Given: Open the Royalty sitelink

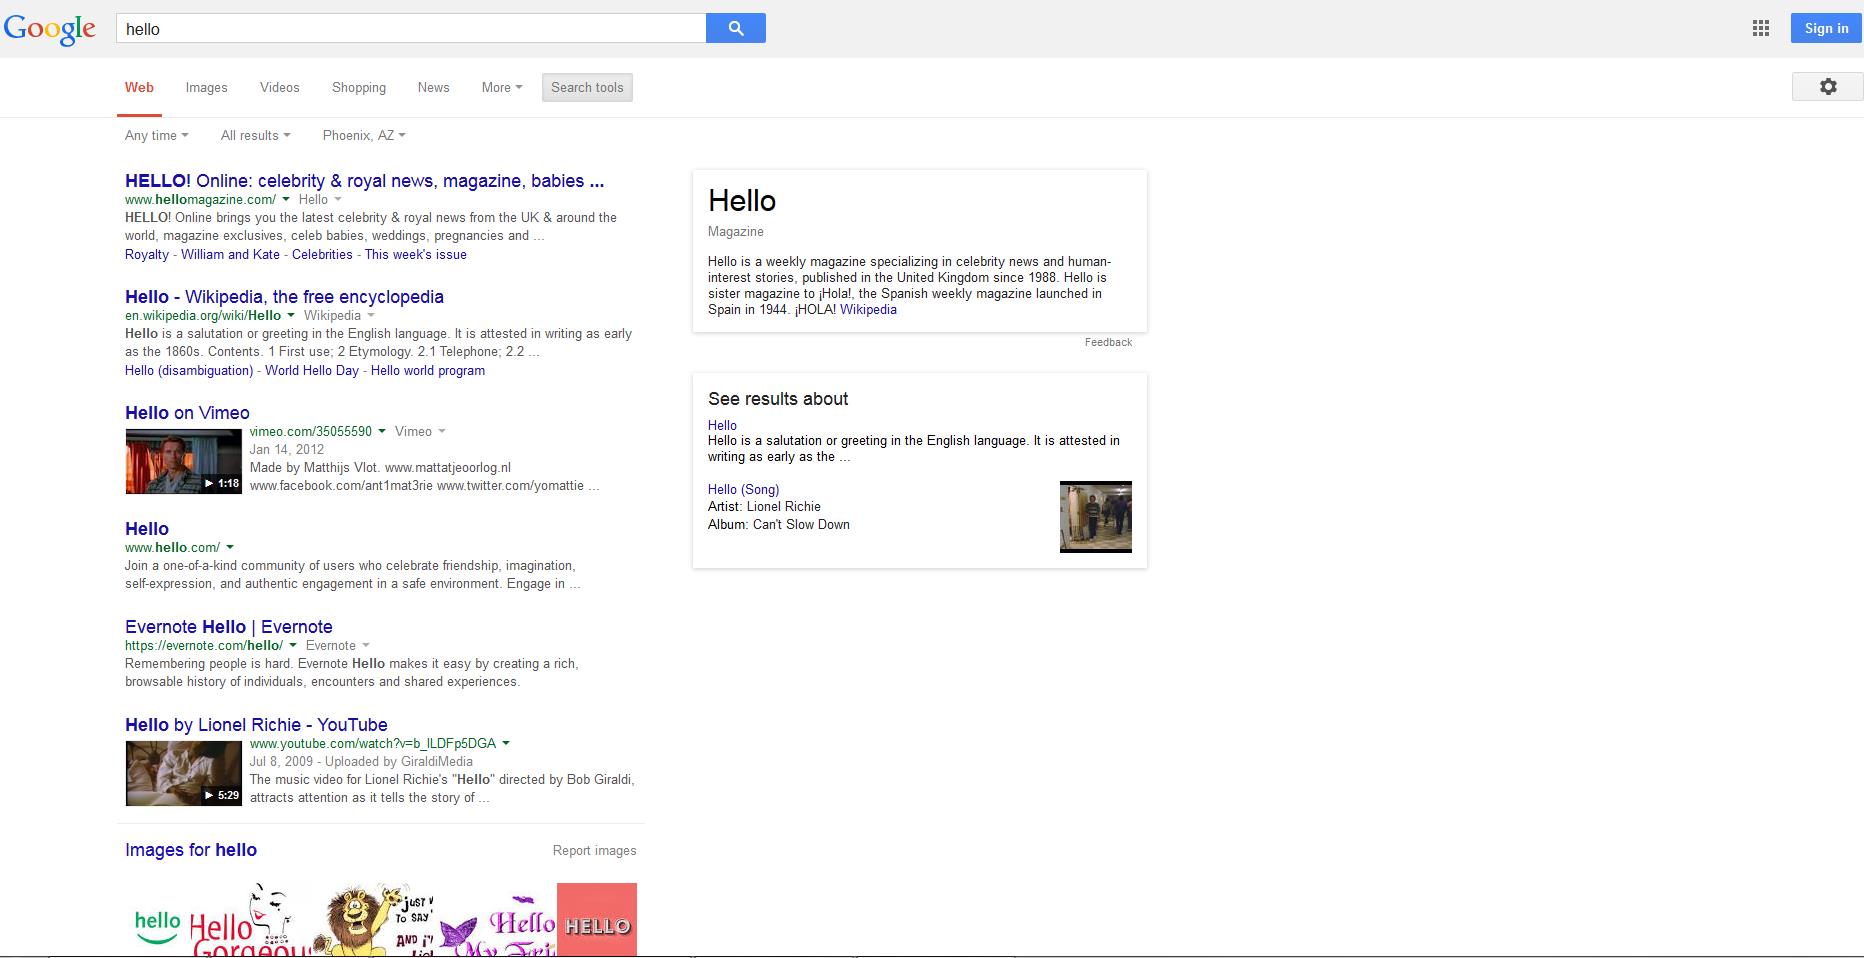Looking at the screenshot, I should 147,254.
